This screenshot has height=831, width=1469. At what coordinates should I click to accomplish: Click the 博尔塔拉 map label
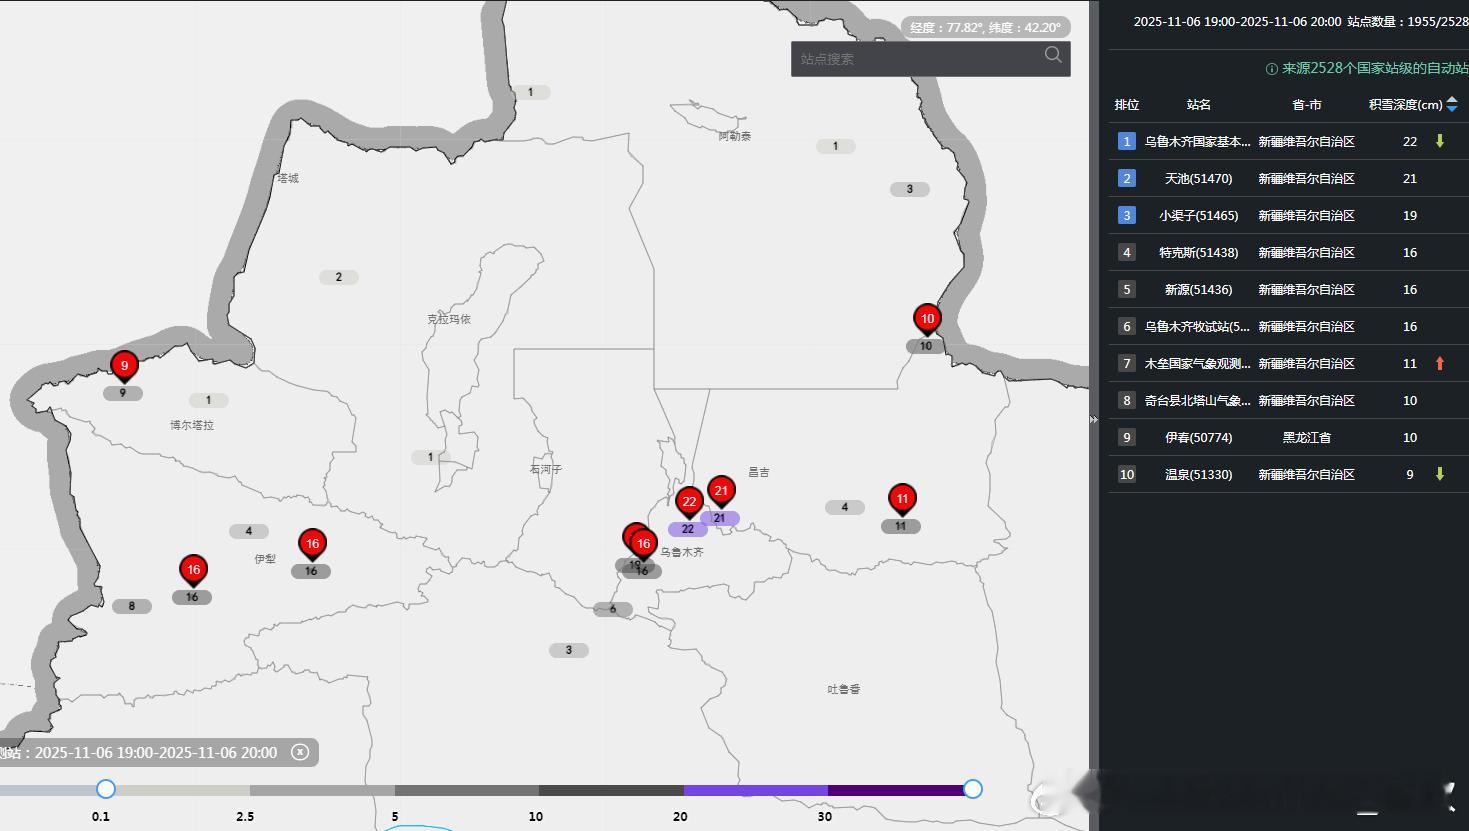(x=192, y=425)
